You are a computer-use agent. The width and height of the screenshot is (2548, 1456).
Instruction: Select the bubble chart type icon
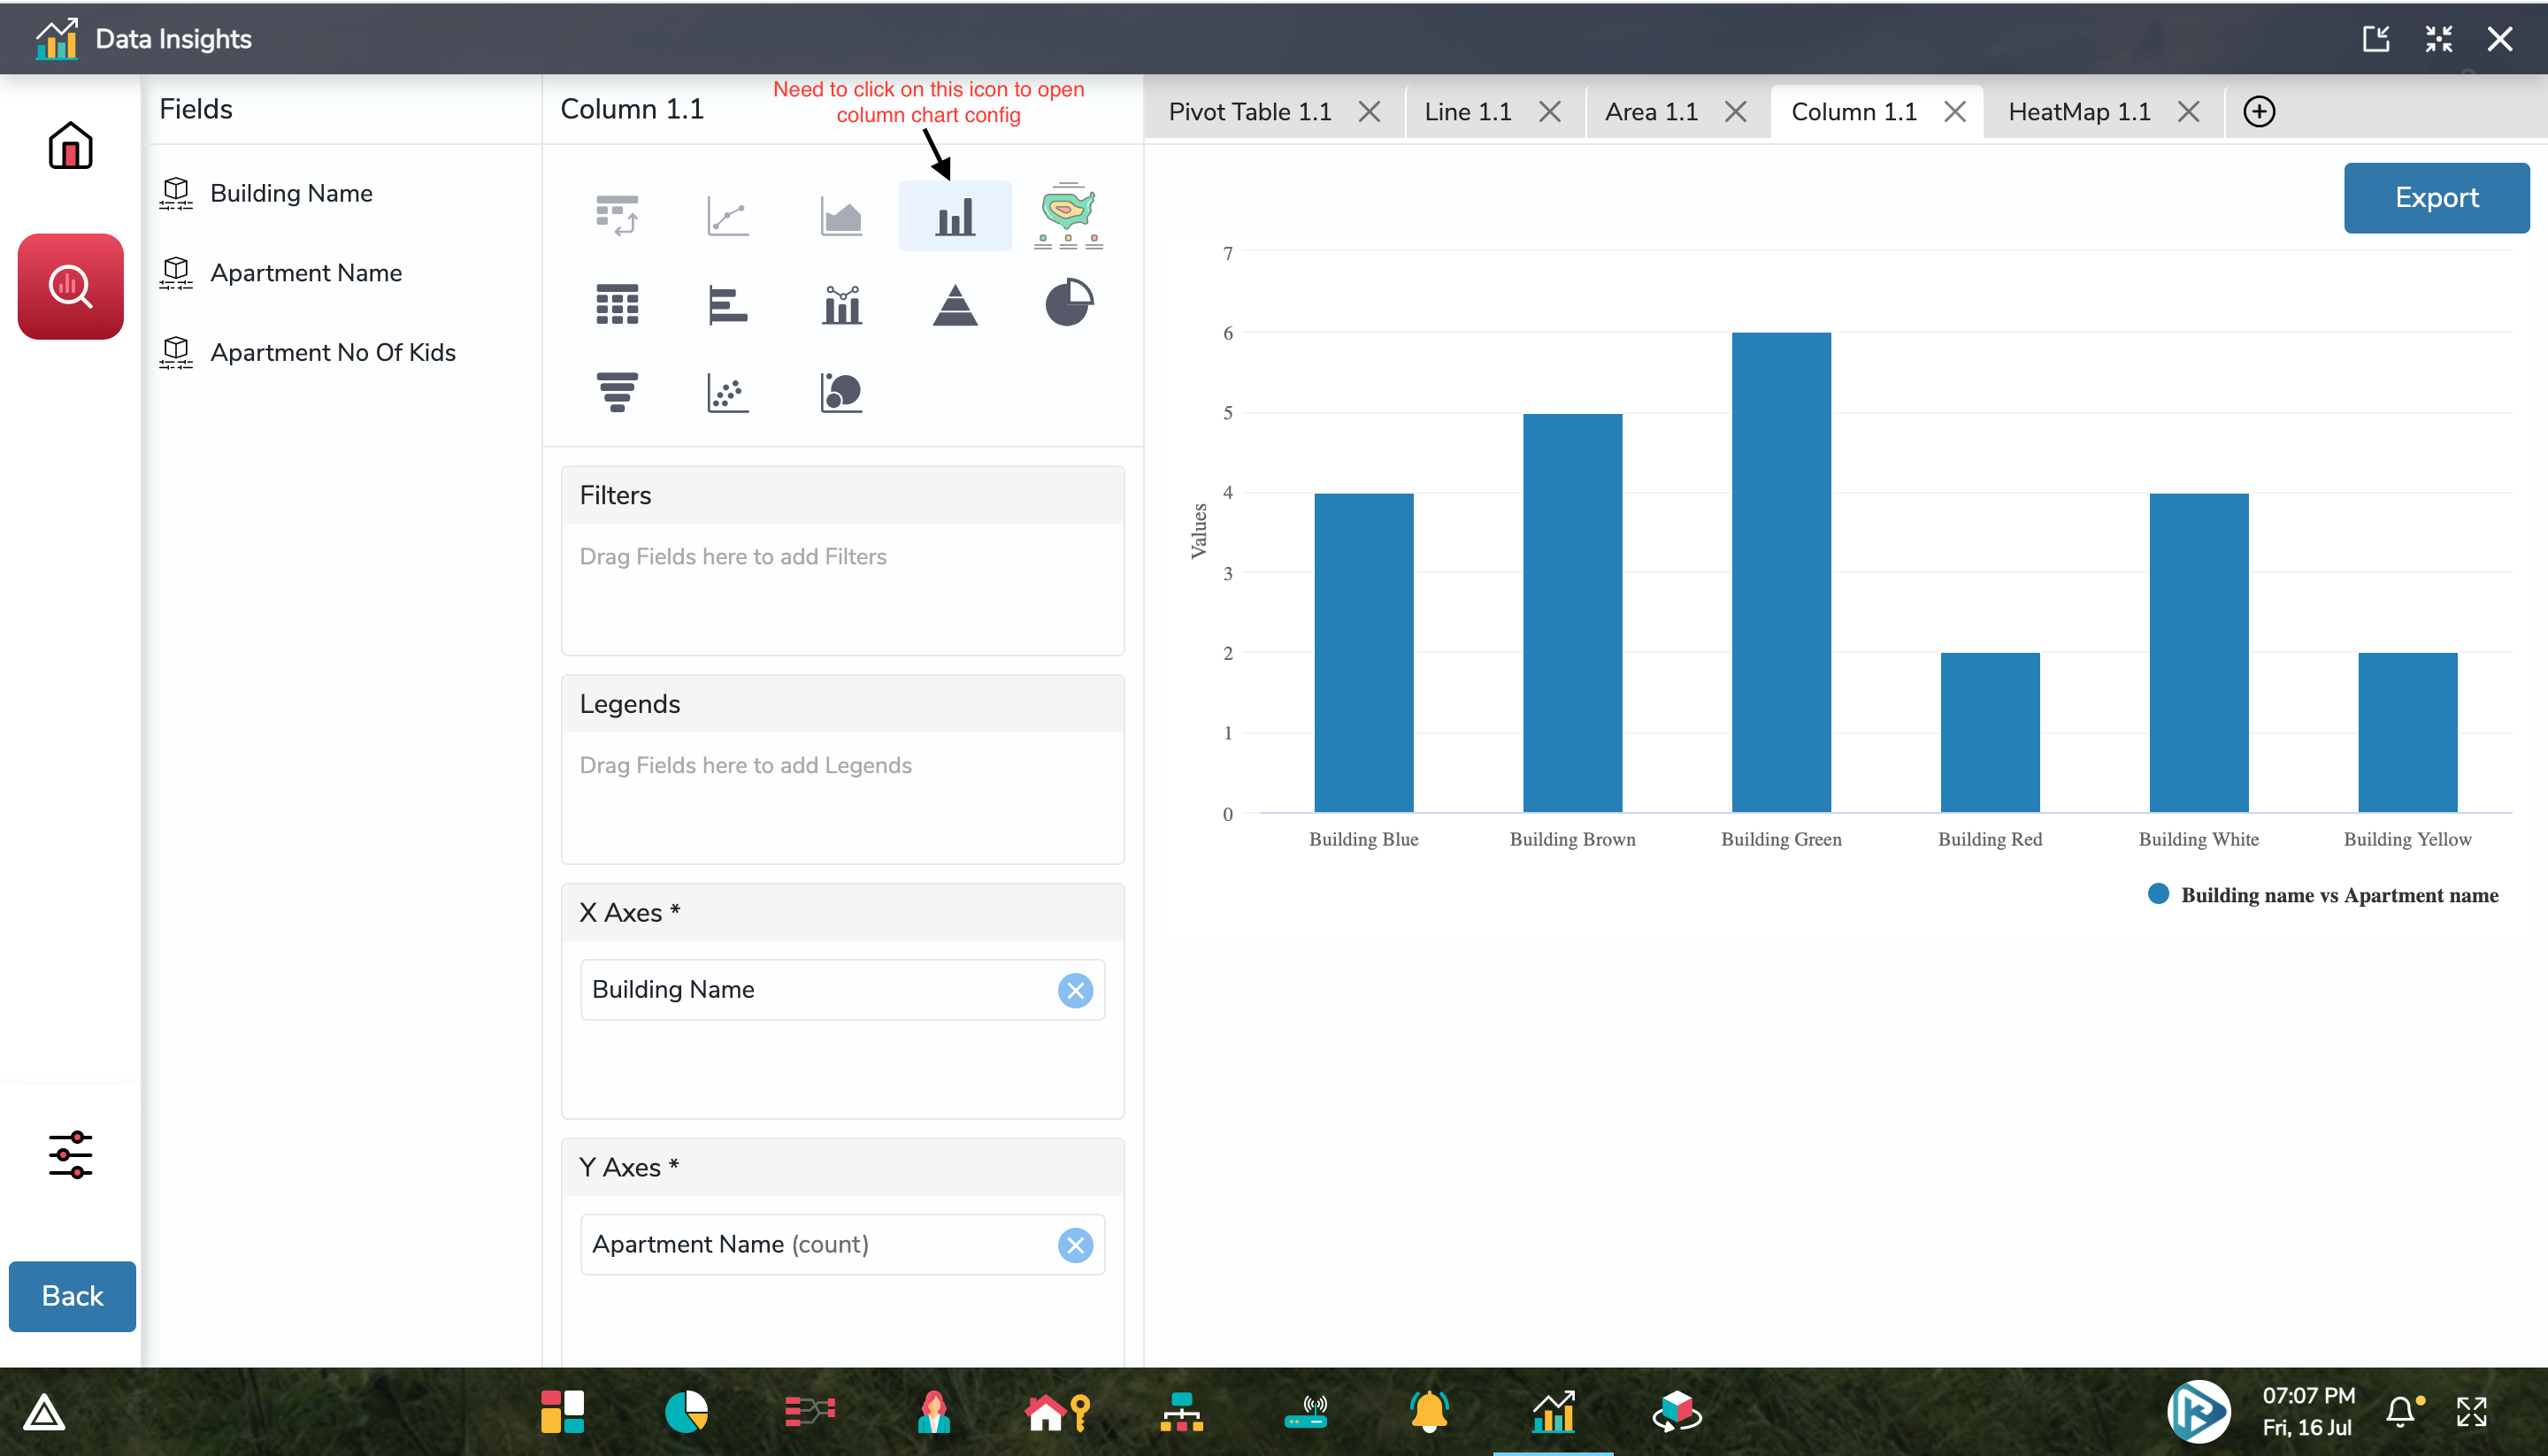click(841, 392)
